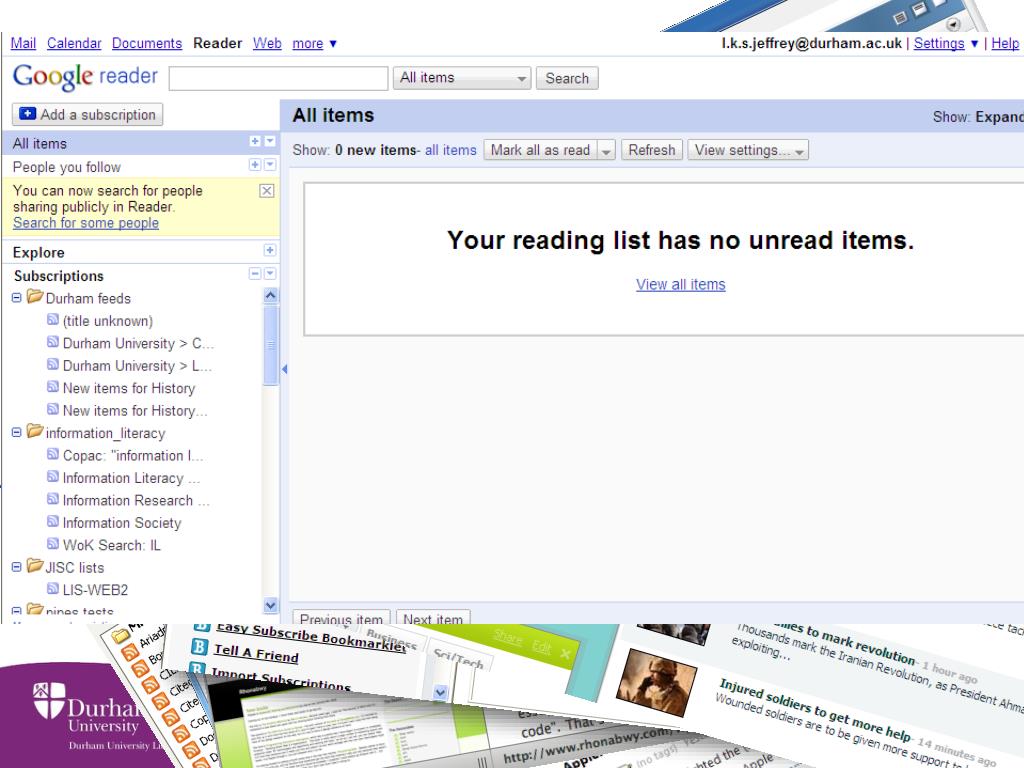Image resolution: width=1024 pixels, height=768 pixels.
Task: Open dropdown arrow on All items sidebar row
Action: pyautogui.click(x=270, y=141)
